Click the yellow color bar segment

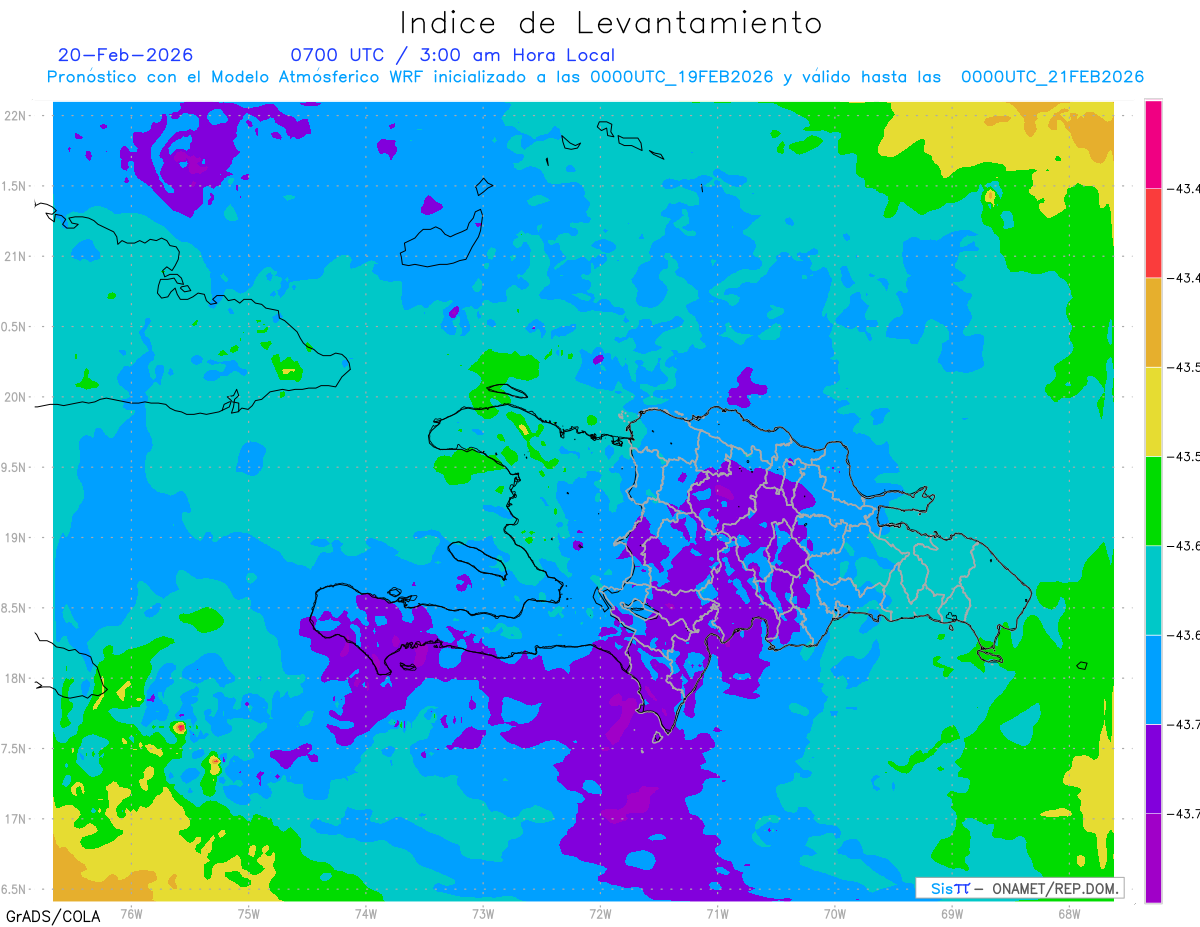pyautogui.click(x=1153, y=411)
